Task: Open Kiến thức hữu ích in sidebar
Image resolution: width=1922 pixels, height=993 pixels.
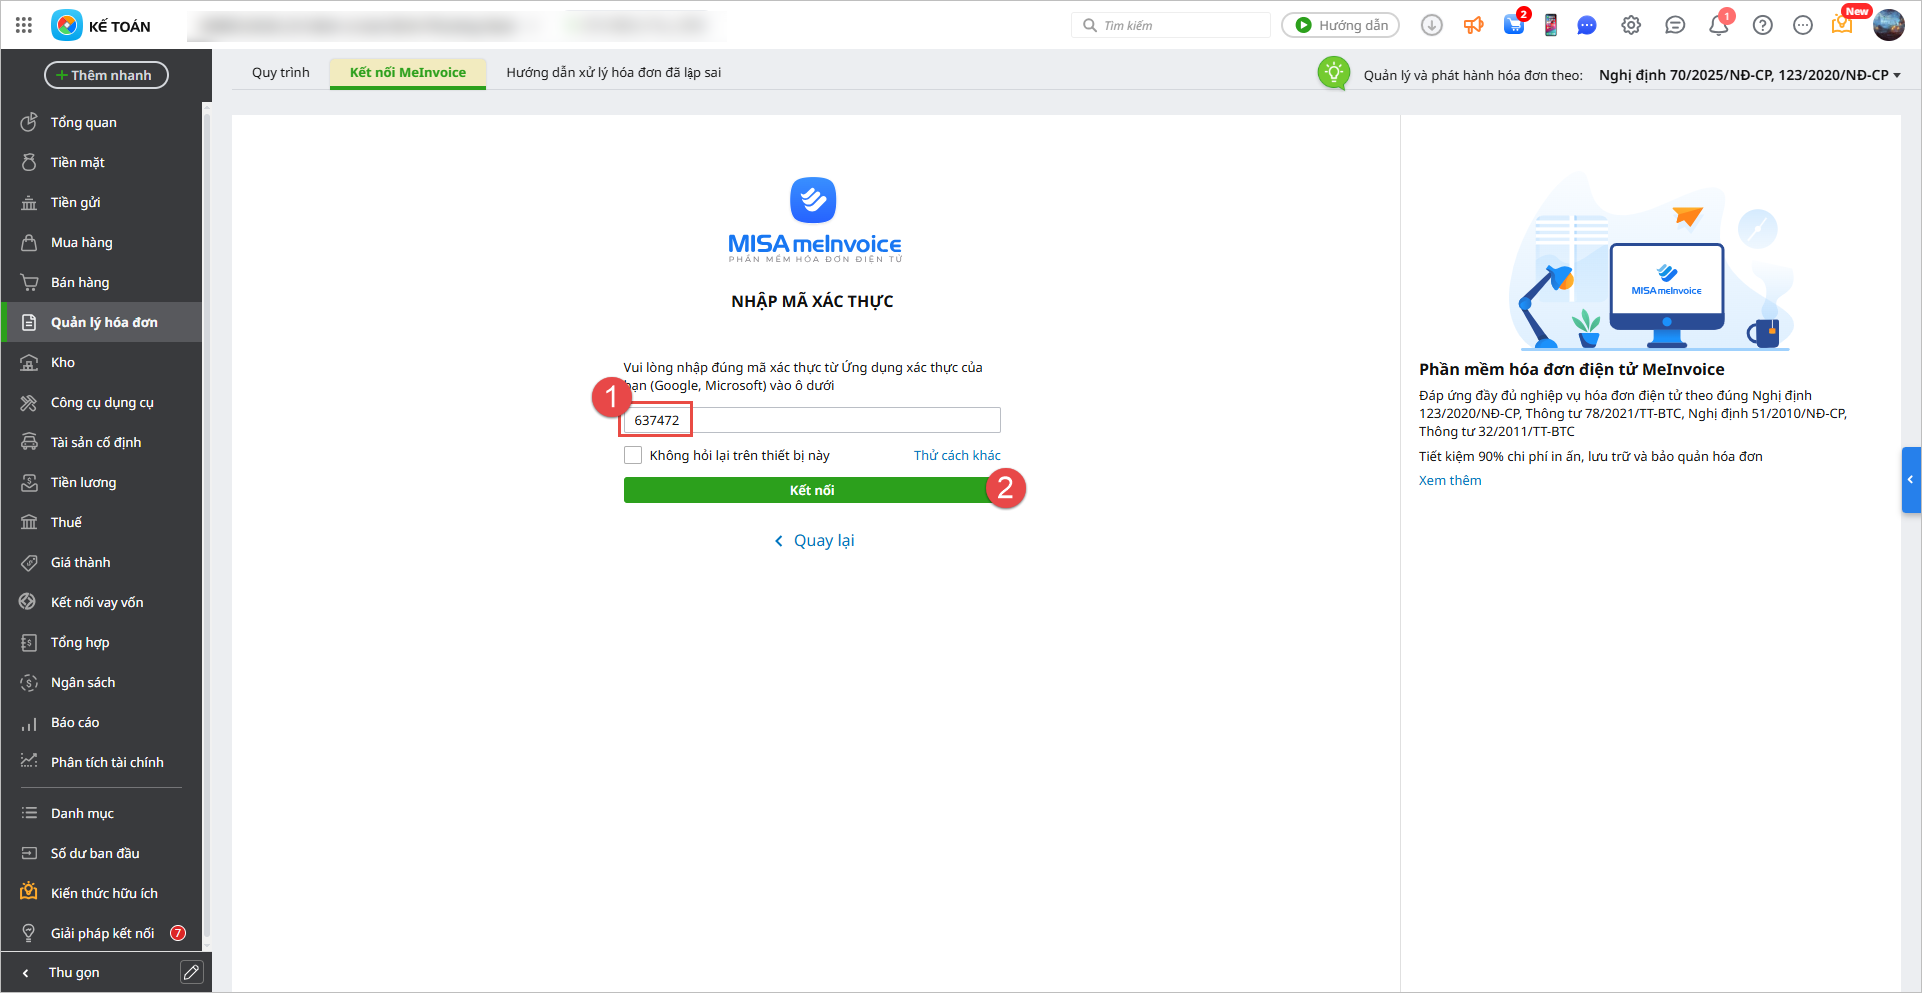Action: (x=102, y=893)
